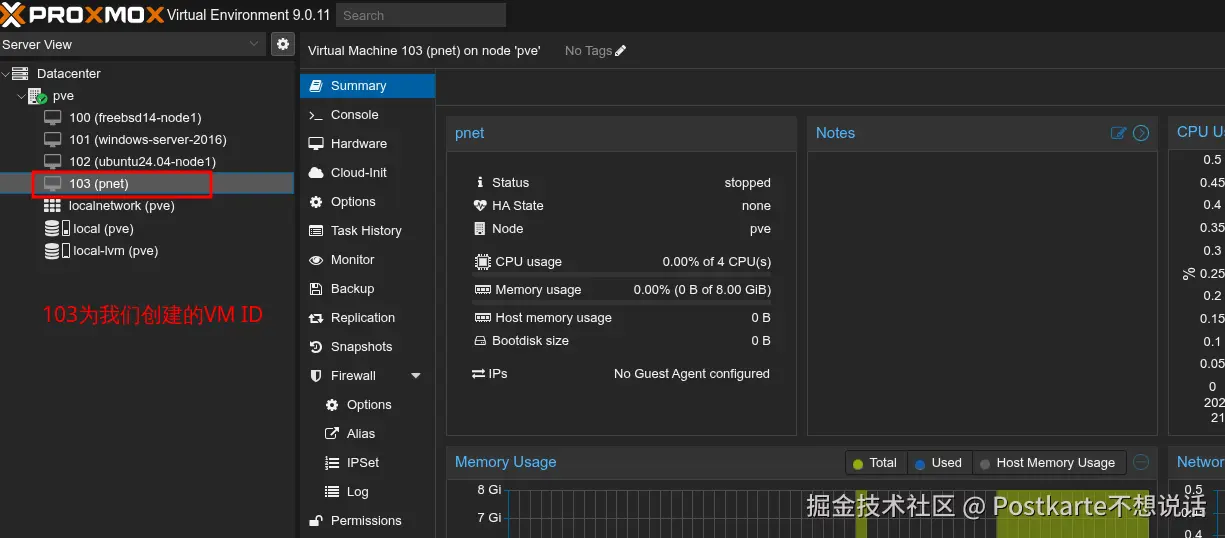Open the Console tab

point(354,115)
